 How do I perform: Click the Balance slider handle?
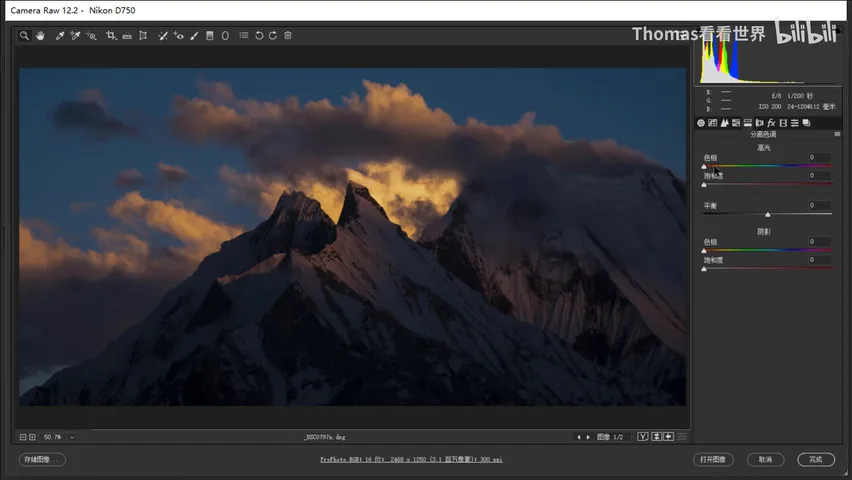[x=768, y=215]
